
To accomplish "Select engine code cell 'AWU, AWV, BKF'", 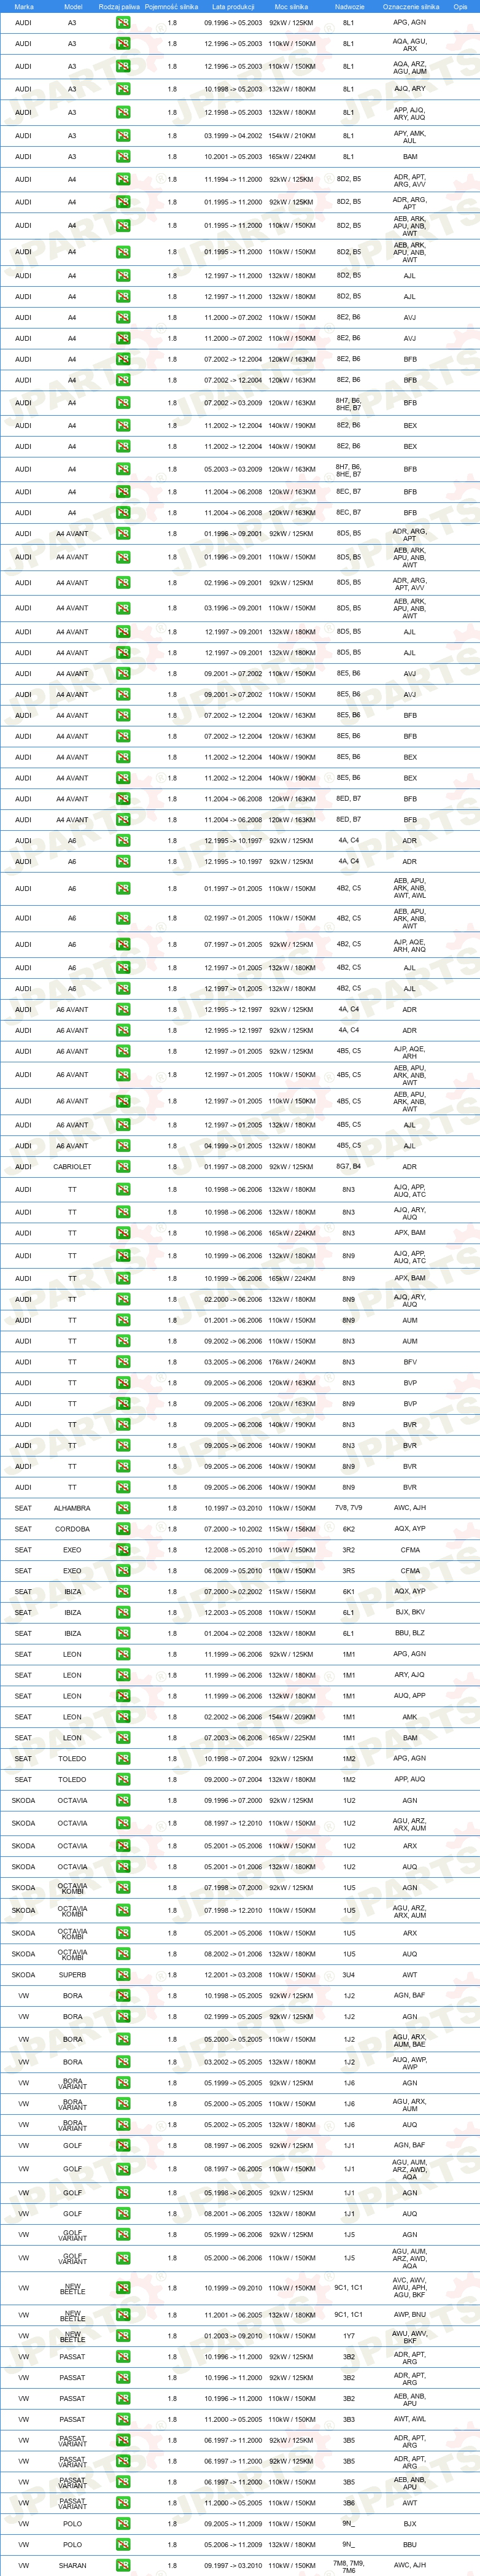I will point(410,2337).
